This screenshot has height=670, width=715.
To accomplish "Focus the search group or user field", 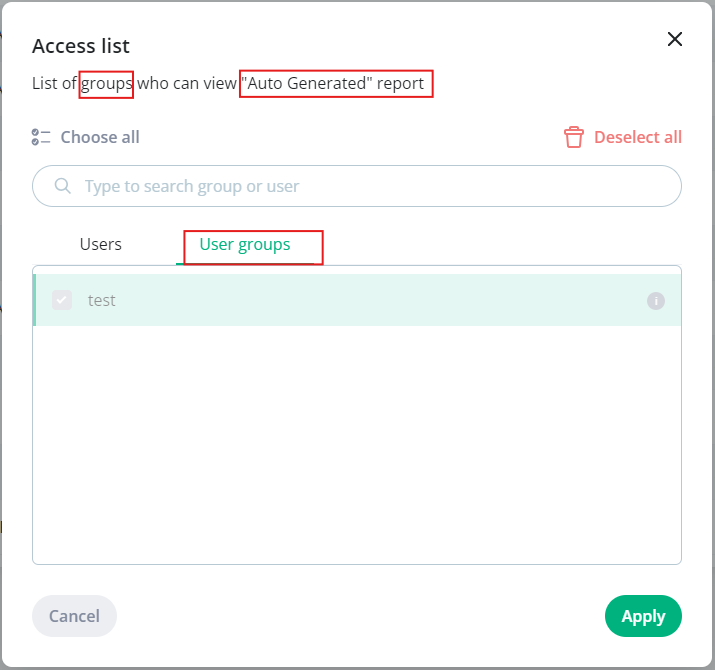I will pyautogui.click(x=357, y=186).
